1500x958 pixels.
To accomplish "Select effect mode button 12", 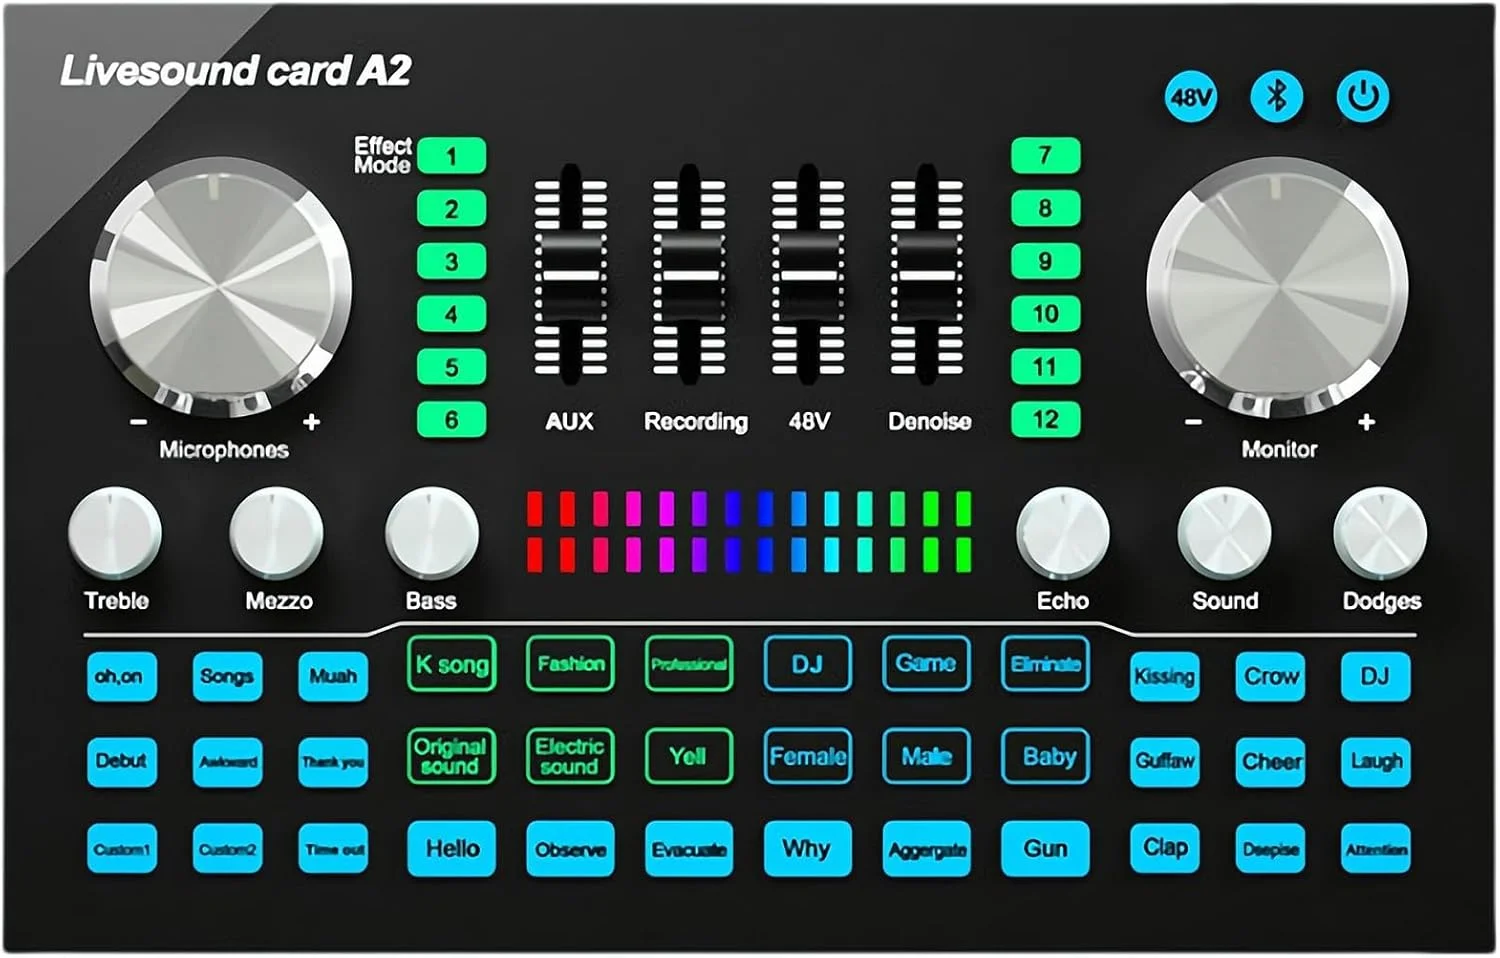I will (1045, 419).
